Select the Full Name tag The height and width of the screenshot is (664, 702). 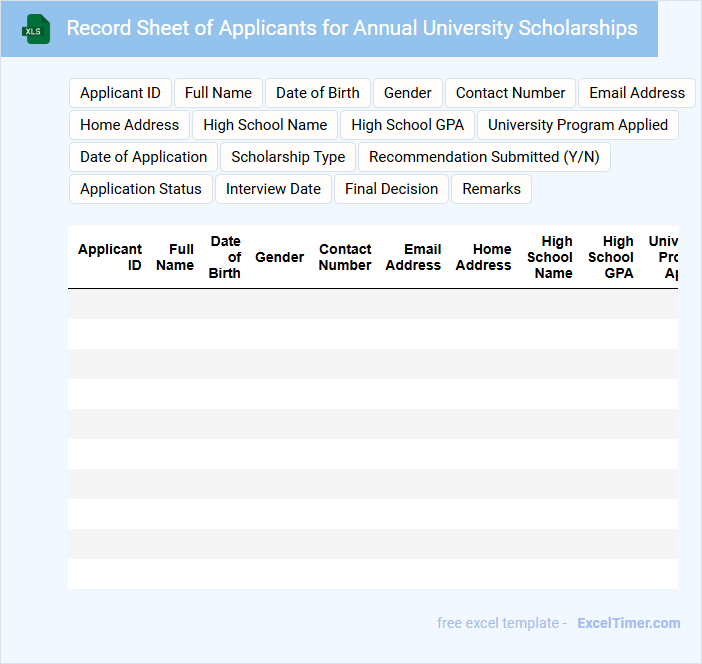click(218, 93)
